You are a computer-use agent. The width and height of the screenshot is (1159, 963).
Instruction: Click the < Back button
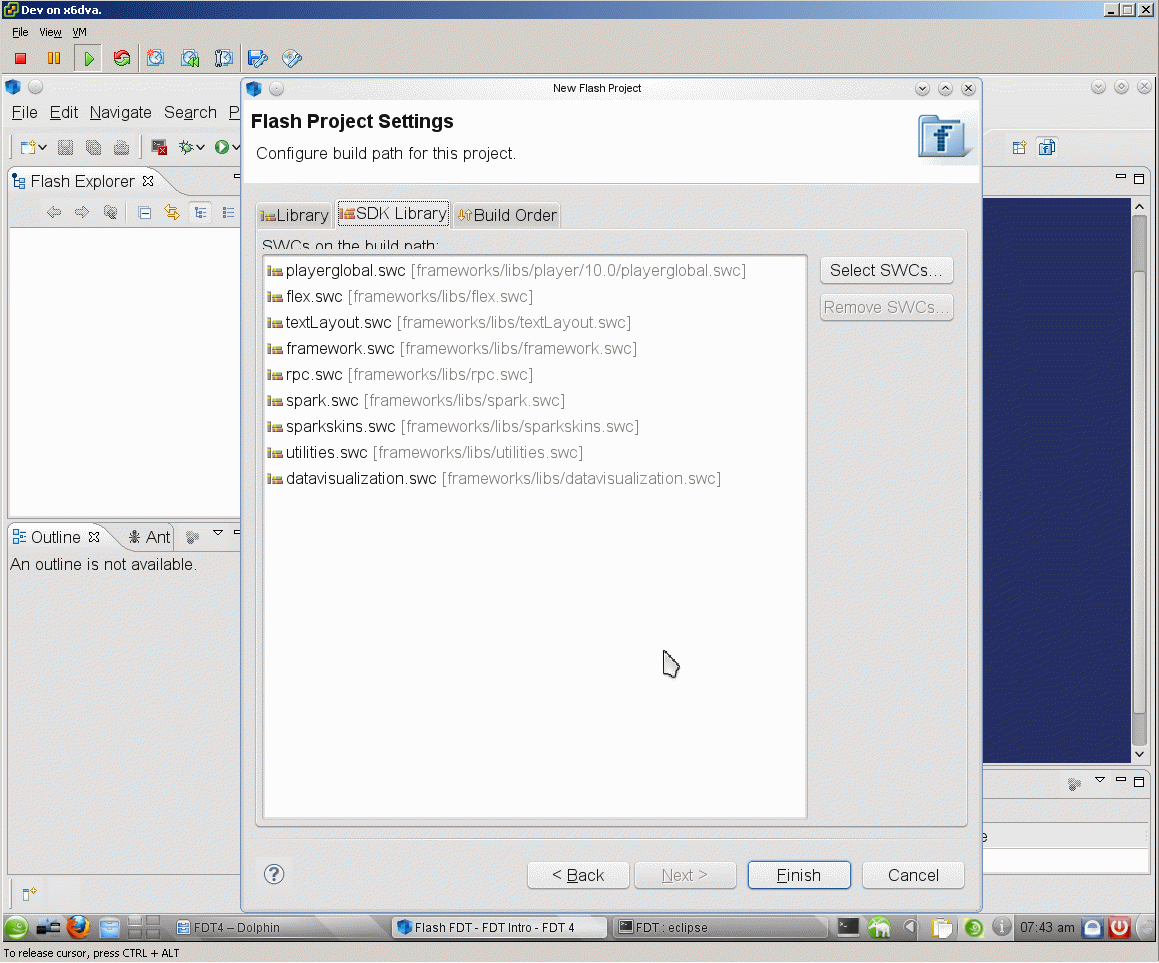pyautogui.click(x=578, y=875)
